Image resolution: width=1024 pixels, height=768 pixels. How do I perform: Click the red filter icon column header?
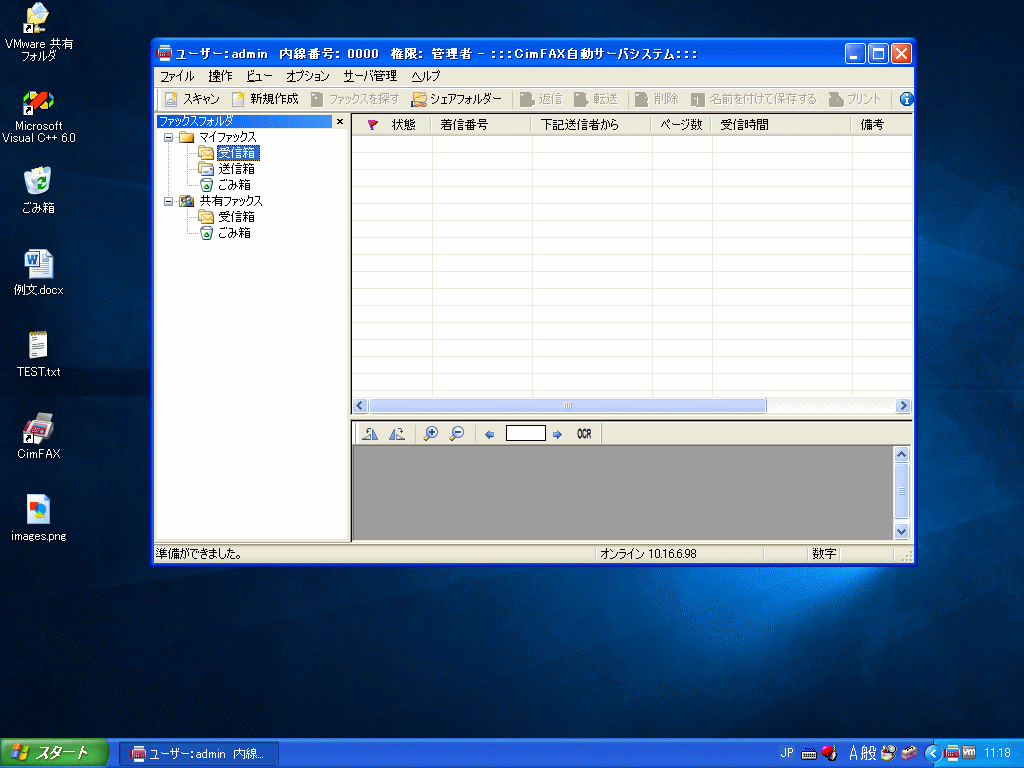point(372,125)
